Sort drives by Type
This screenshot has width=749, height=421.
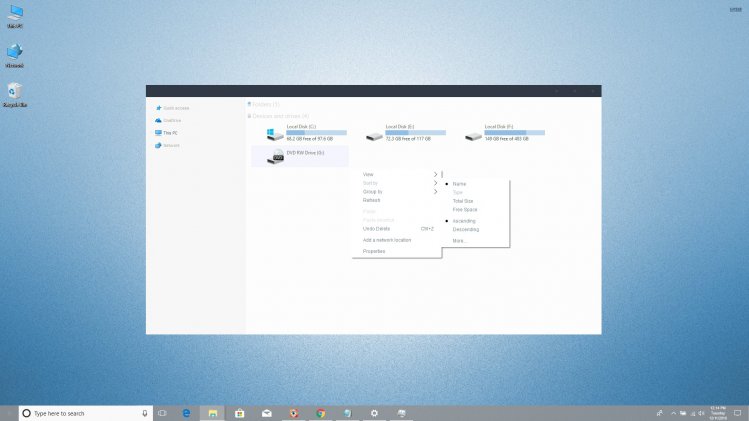458,193
